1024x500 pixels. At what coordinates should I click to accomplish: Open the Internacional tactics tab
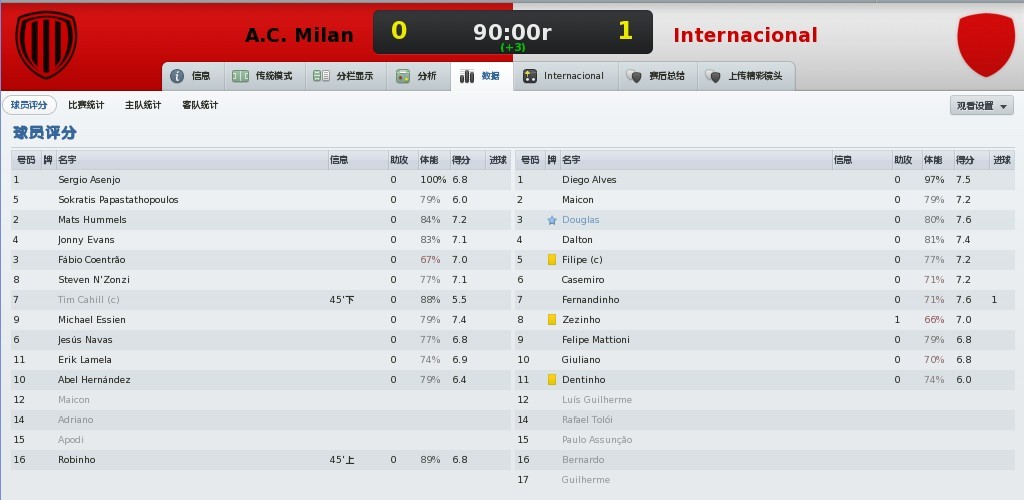pos(564,76)
